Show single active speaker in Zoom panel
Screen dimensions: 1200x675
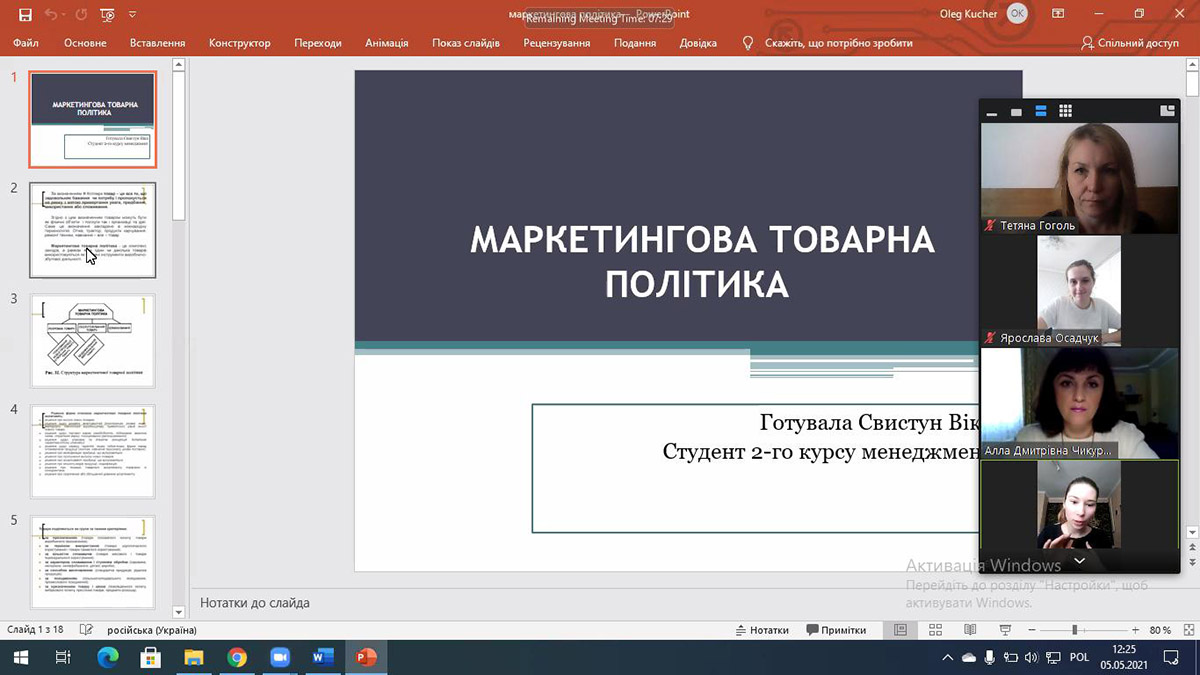point(1016,111)
